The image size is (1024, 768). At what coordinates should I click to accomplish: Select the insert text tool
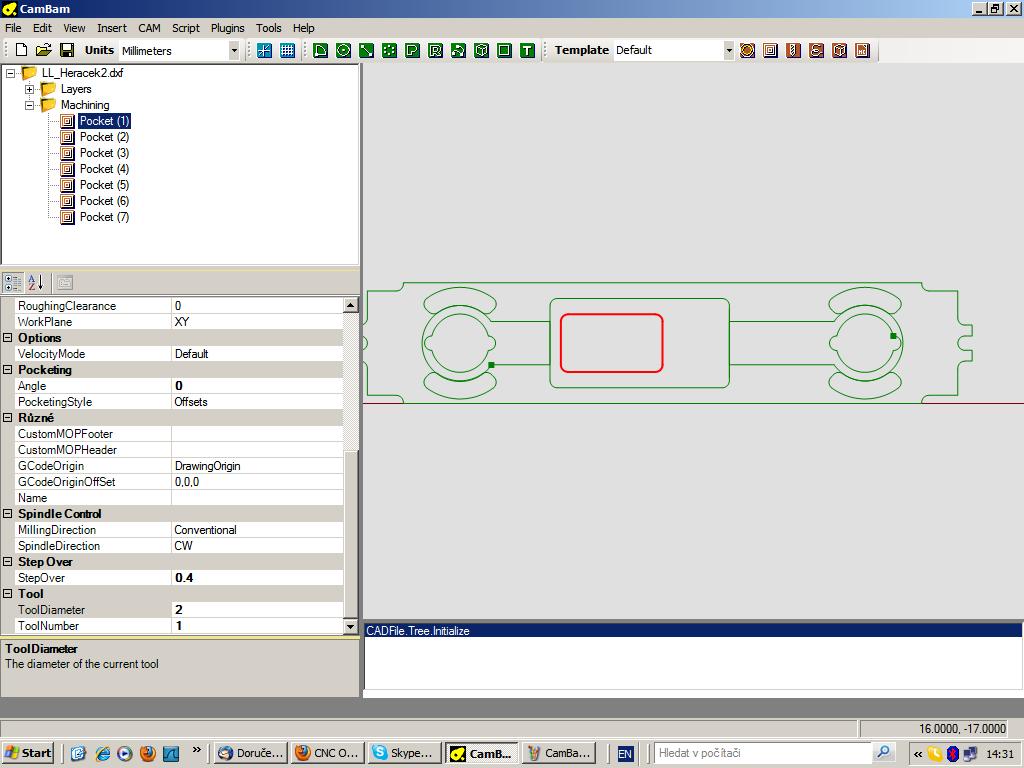click(x=527, y=50)
